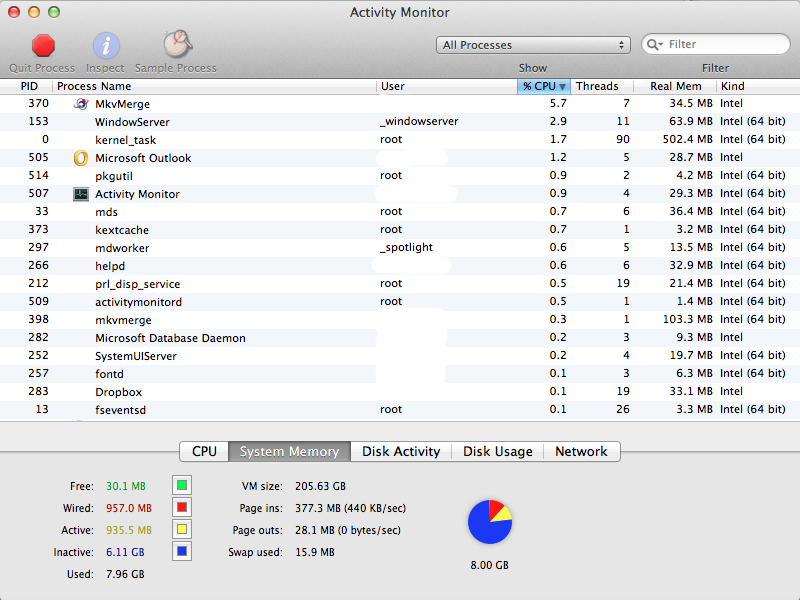Select the mdworker process row
The height and width of the screenshot is (600, 800).
400,248
